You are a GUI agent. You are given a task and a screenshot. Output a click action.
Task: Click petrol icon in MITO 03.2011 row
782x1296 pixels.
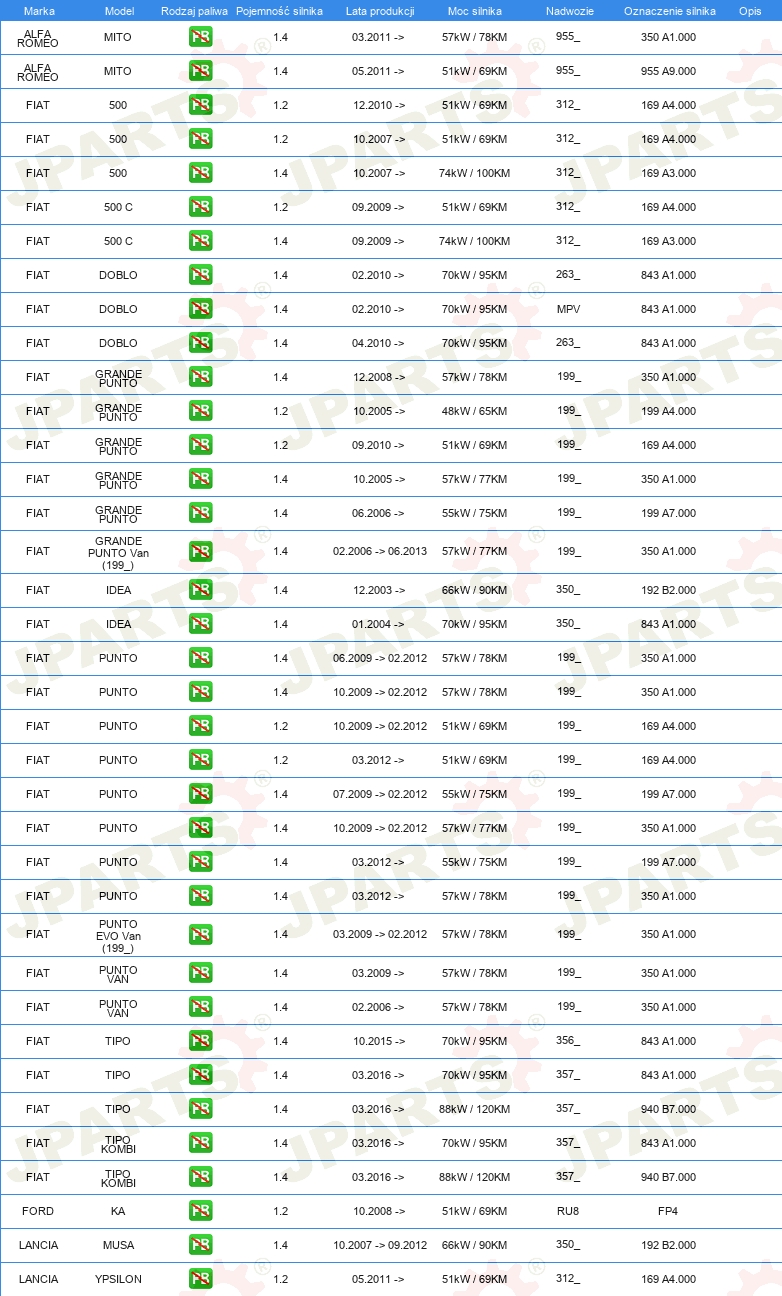point(200,38)
